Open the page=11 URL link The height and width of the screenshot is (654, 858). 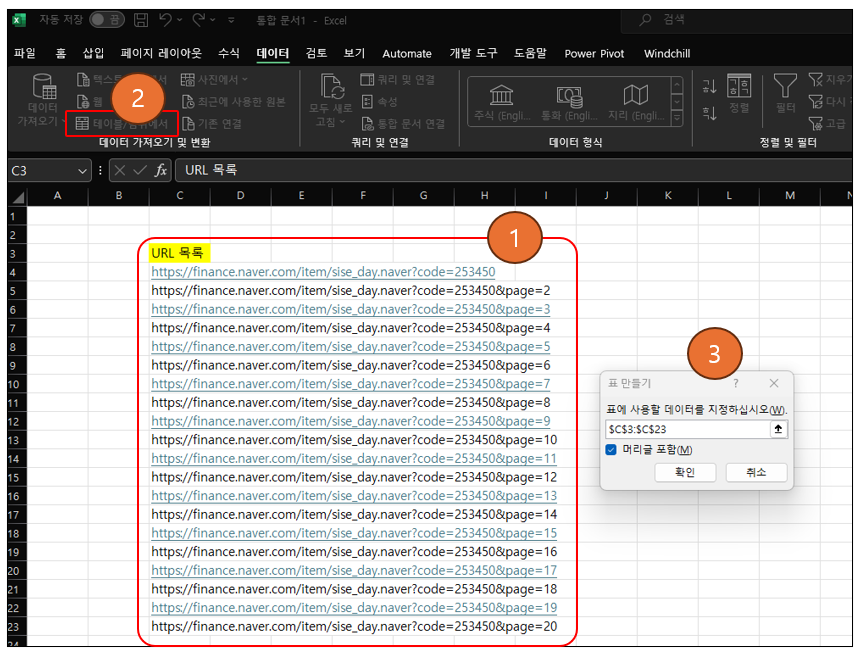point(354,459)
